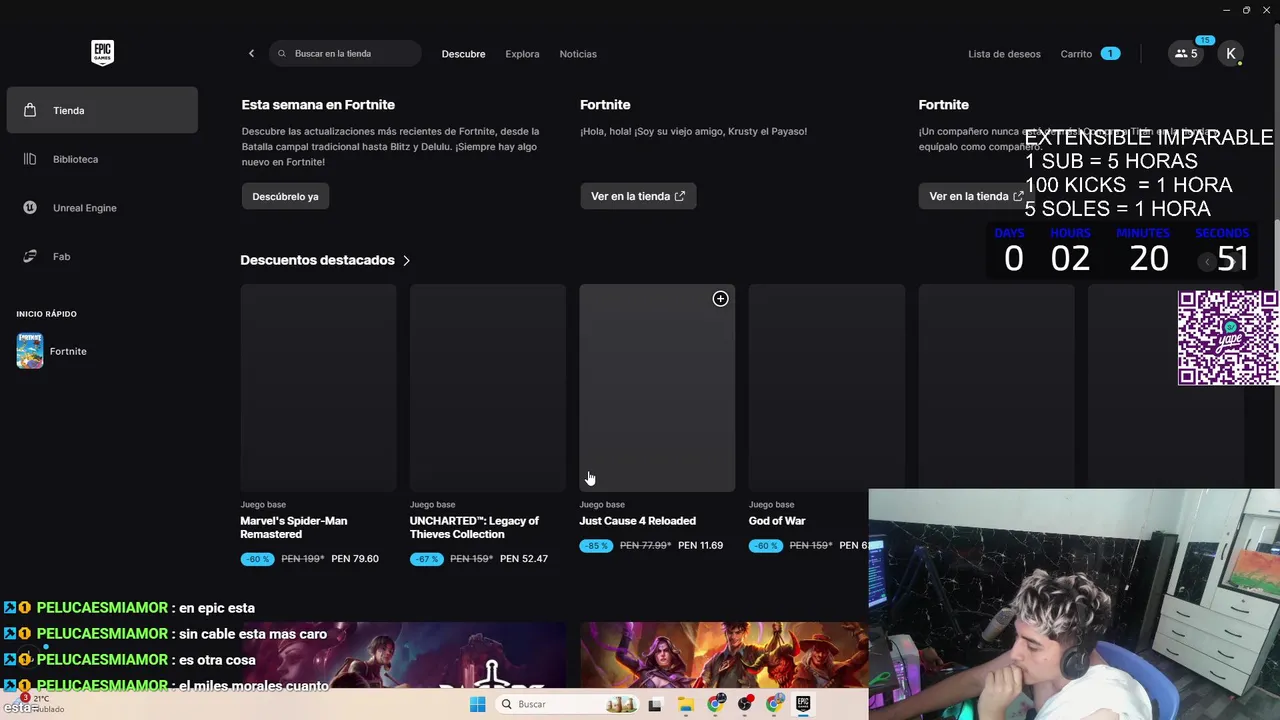Click the PEN 52.47 price
This screenshot has height=720, width=1280.
click(x=524, y=559)
